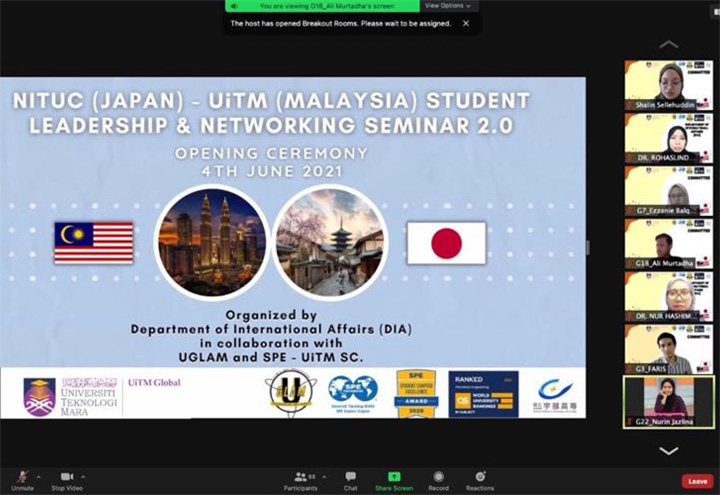Show more participant thumbnails with bottom chevron
The width and height of the screenshot is (720, 495).
[669, 450]
